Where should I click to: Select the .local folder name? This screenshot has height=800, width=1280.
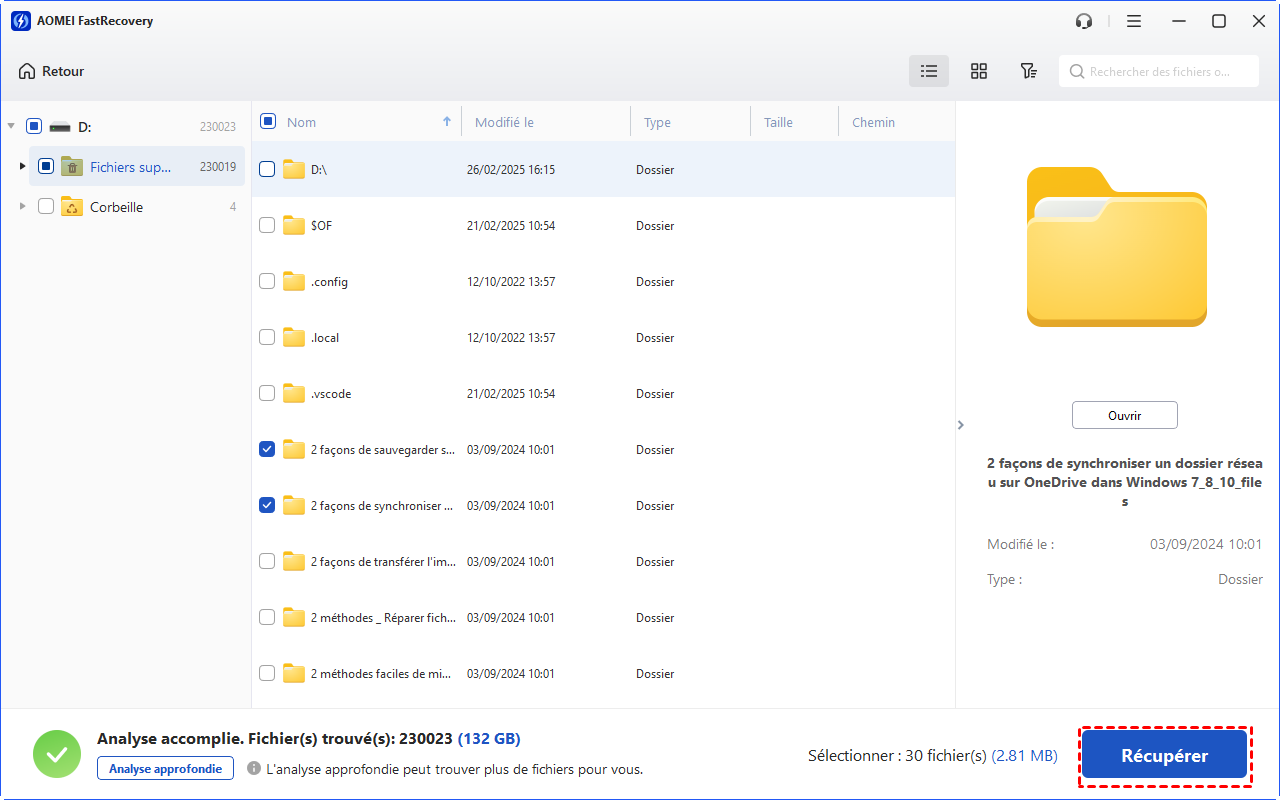pyautogui.click(x=325, y=338)
